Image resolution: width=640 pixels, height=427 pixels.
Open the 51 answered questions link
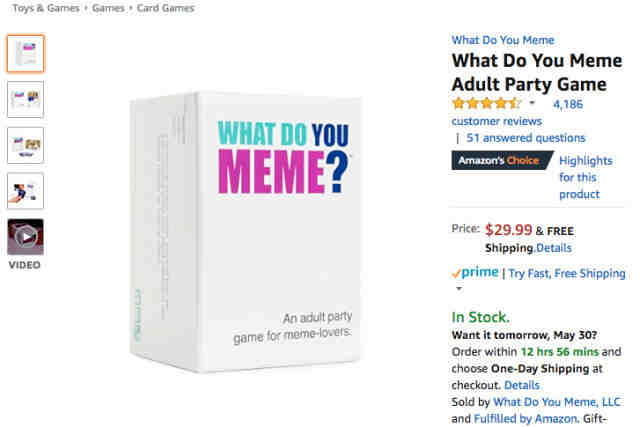[526, 138]
